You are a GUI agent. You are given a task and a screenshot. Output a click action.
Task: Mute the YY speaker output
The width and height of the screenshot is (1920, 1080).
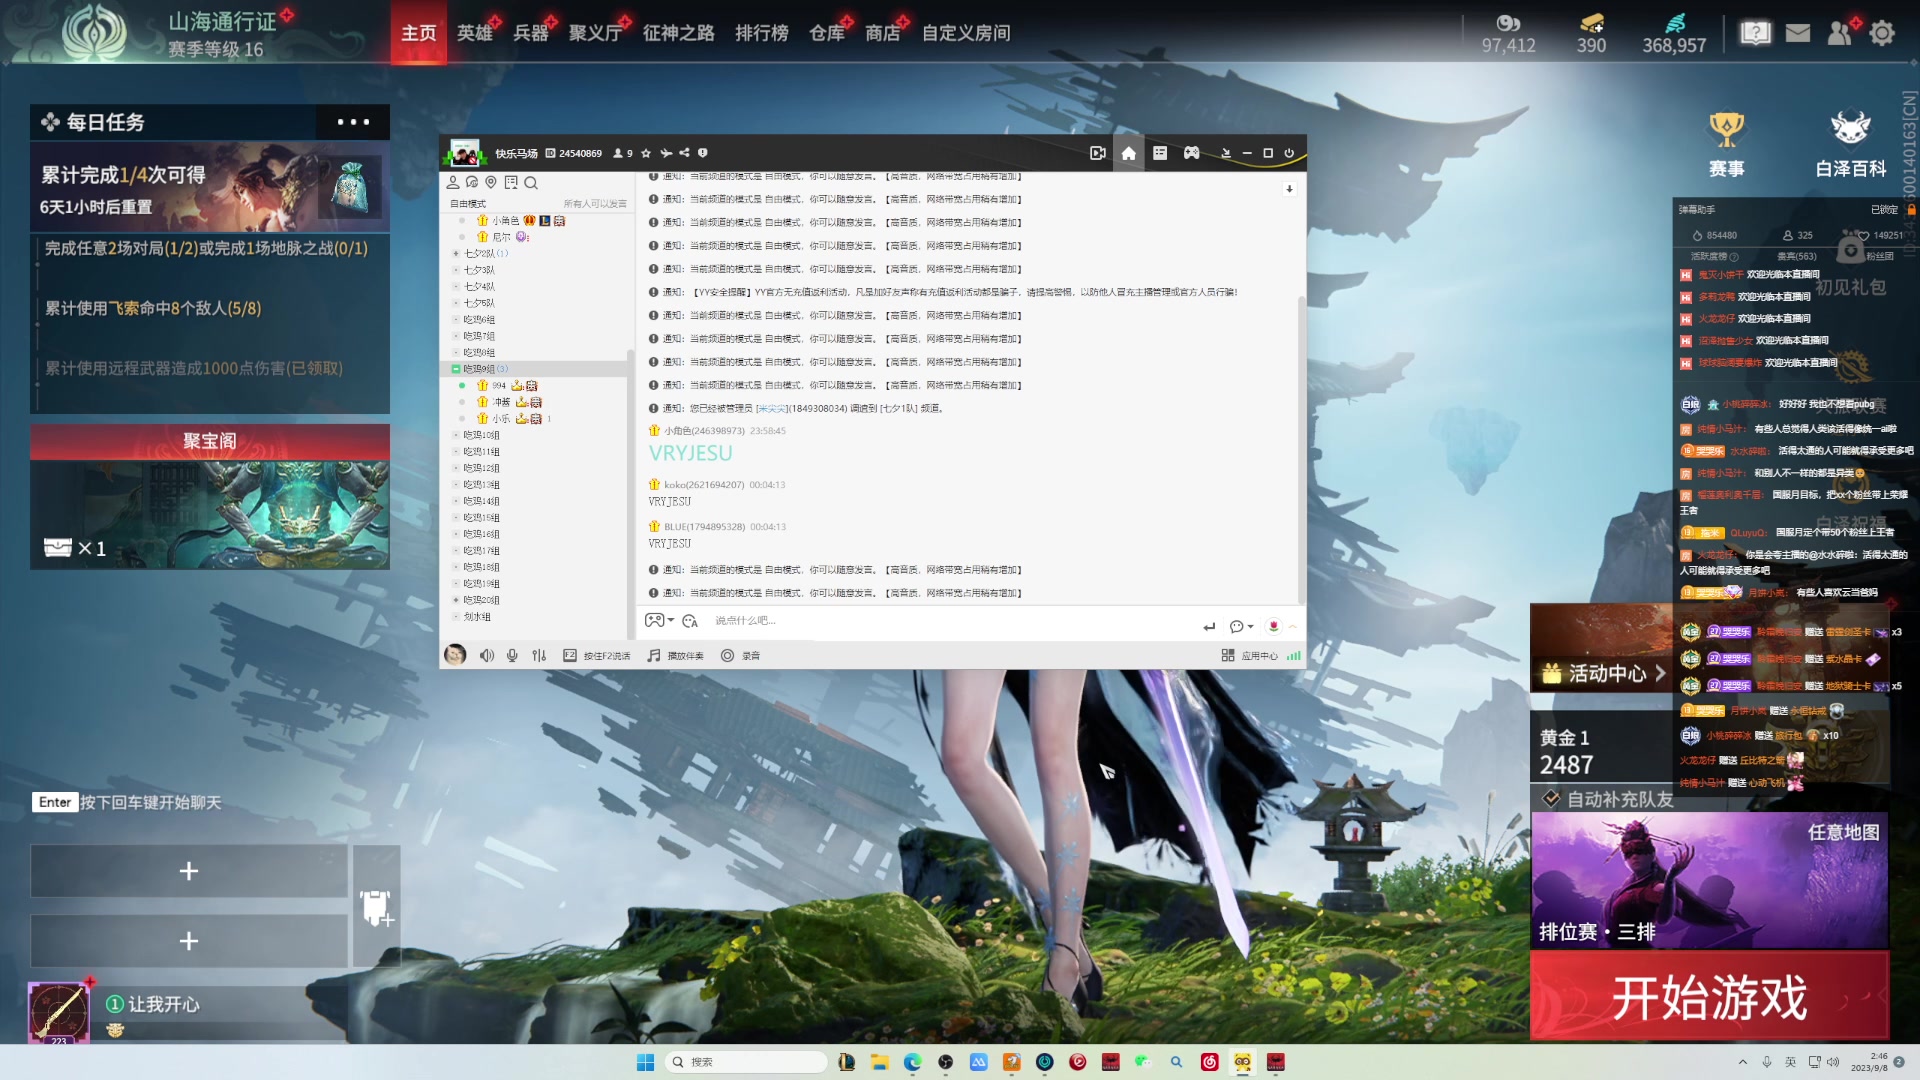(x=487, y=656)
